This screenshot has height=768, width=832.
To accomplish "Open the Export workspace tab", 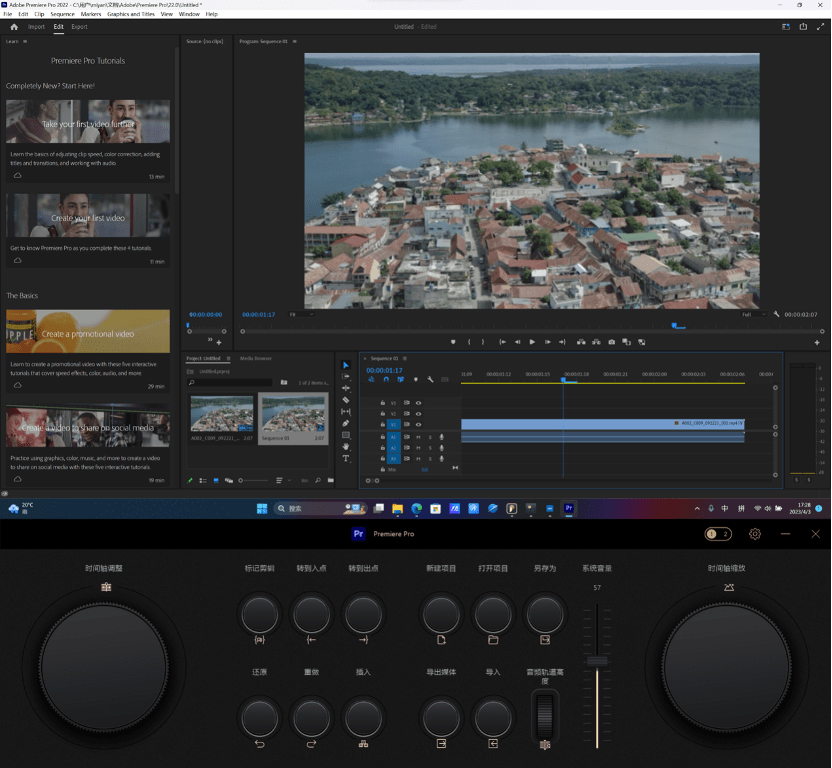I will pos(79,27).
